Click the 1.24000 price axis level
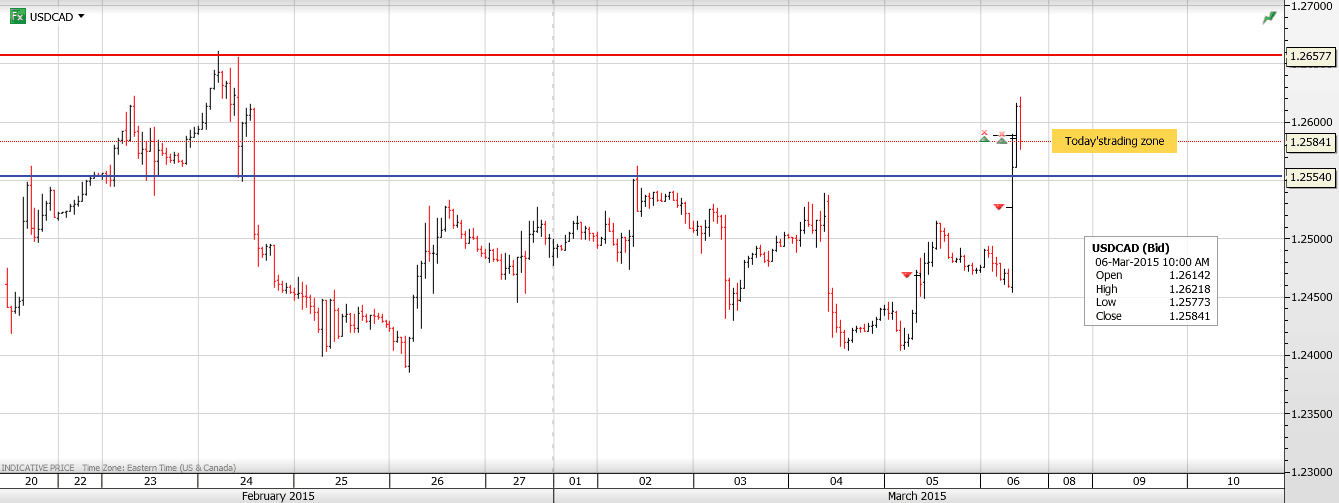1339x503 pixels. (1311, 355)
